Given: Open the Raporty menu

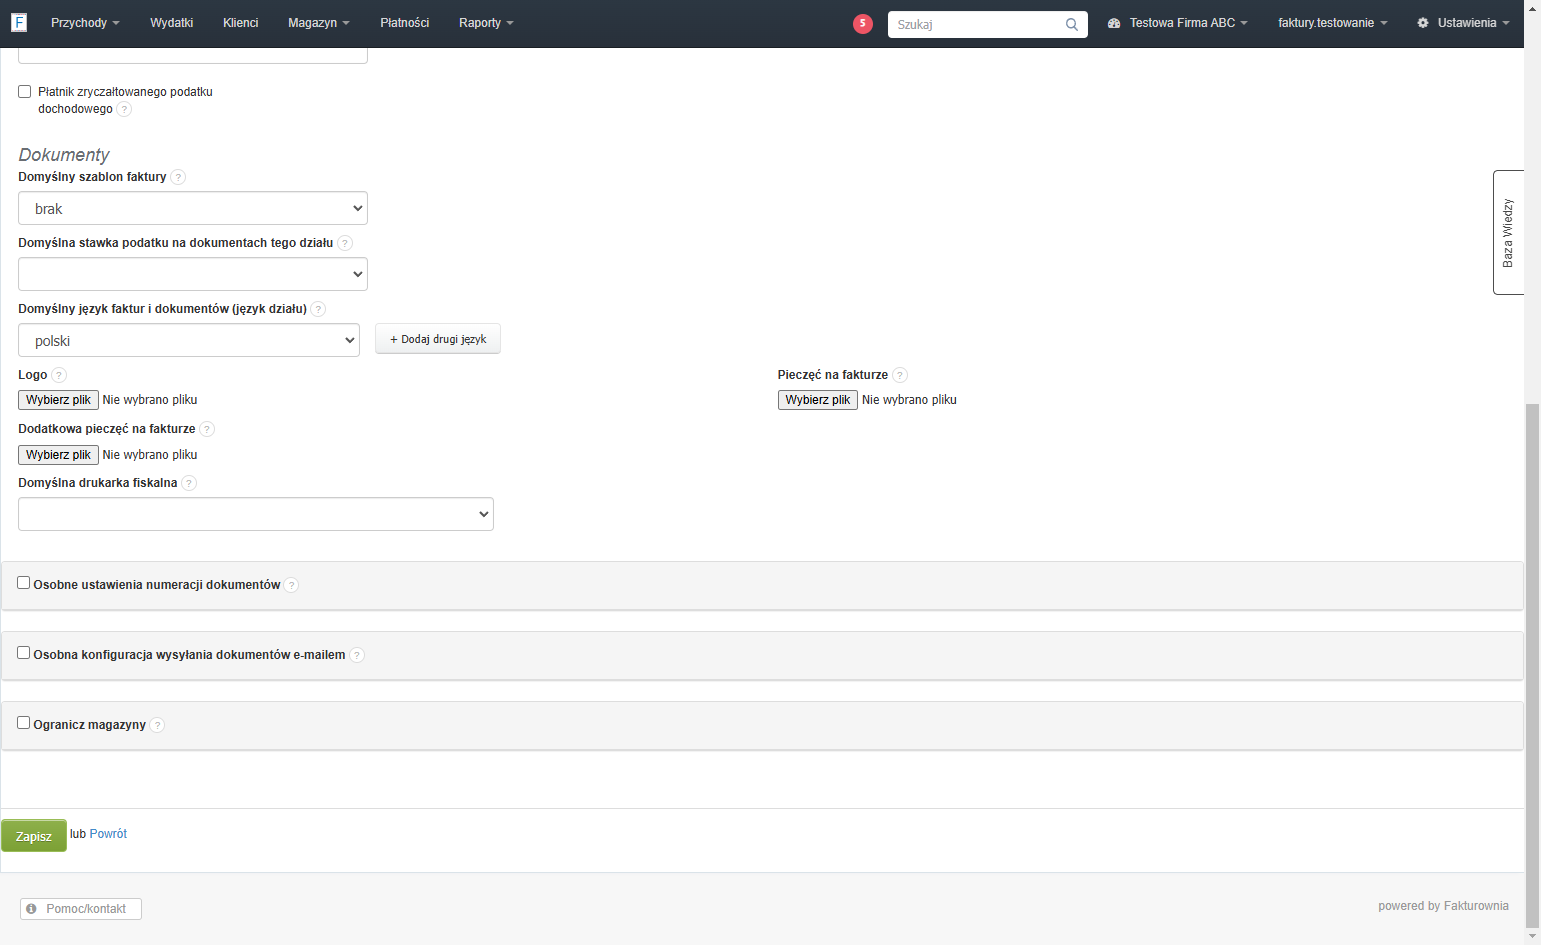Looking at the screenshot, I should pyautogui.click(x=486, y=23).
